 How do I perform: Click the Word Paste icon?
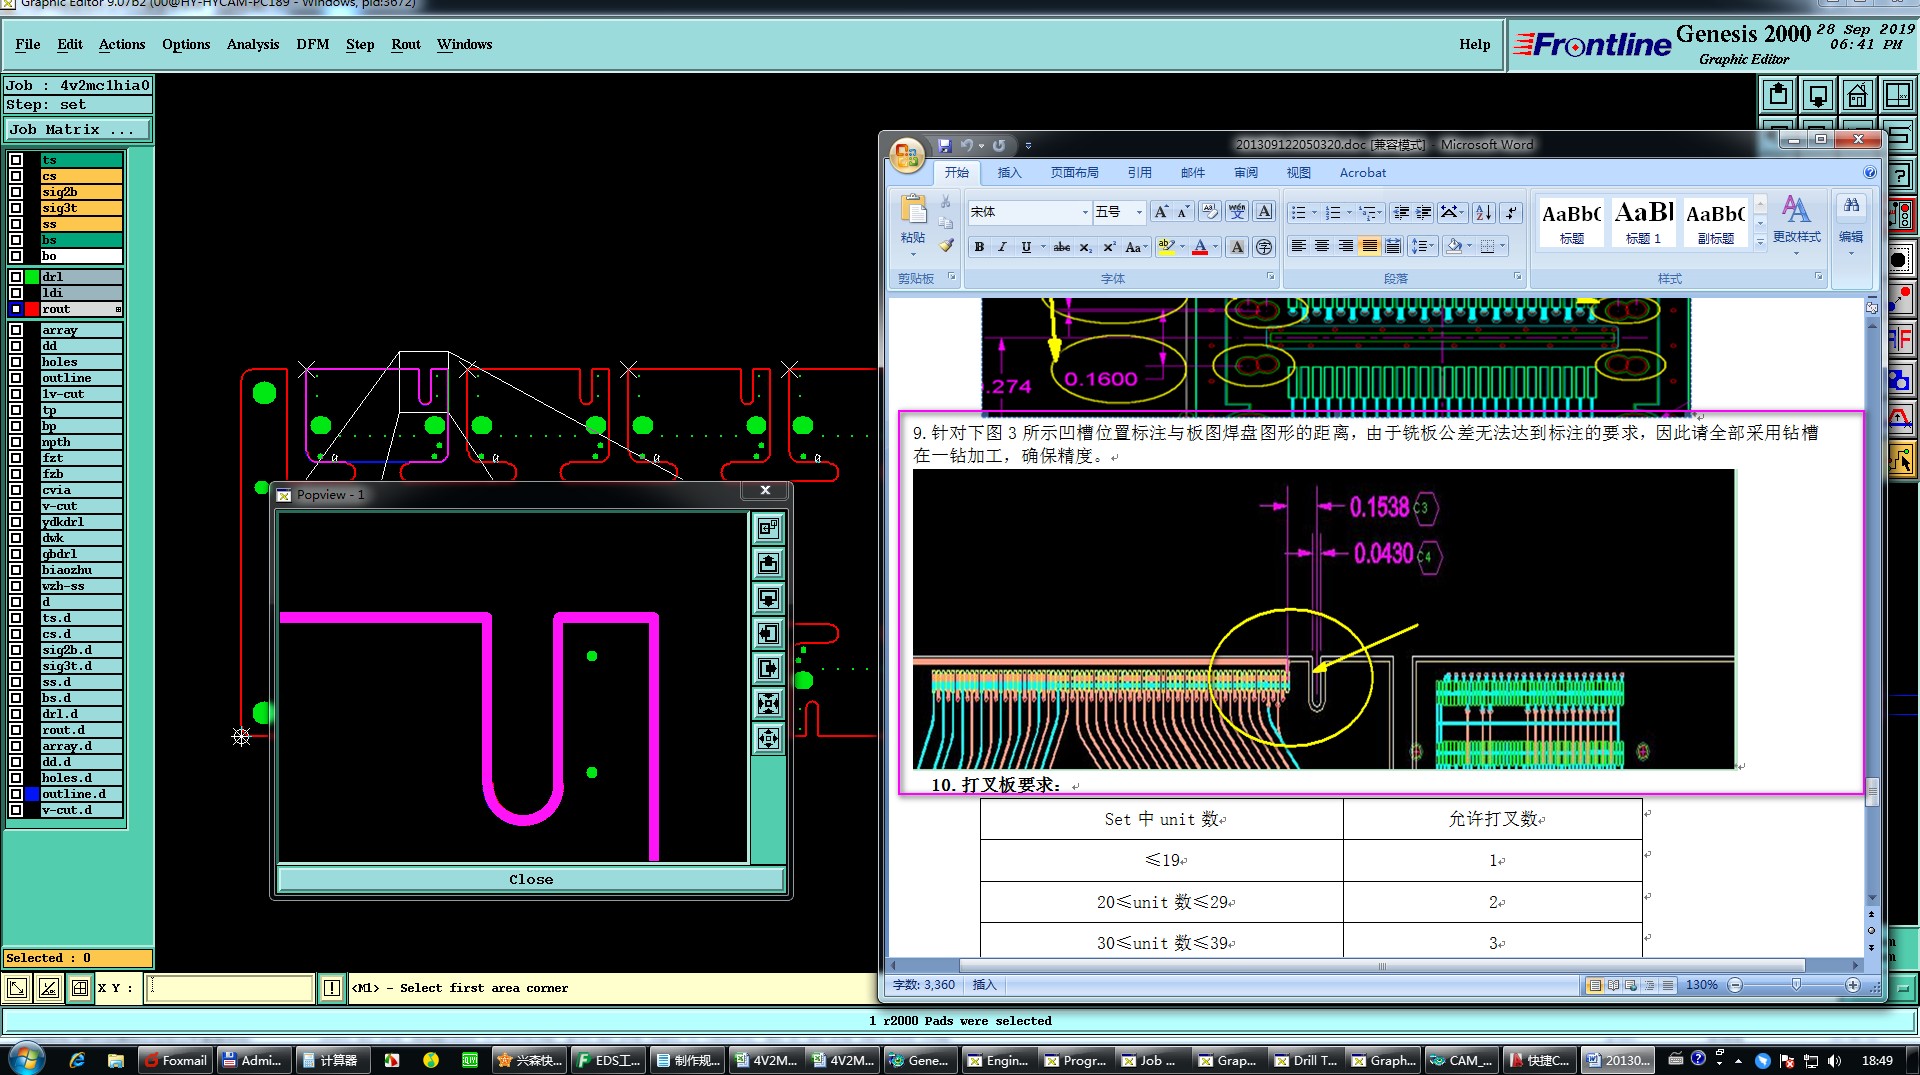912,211
